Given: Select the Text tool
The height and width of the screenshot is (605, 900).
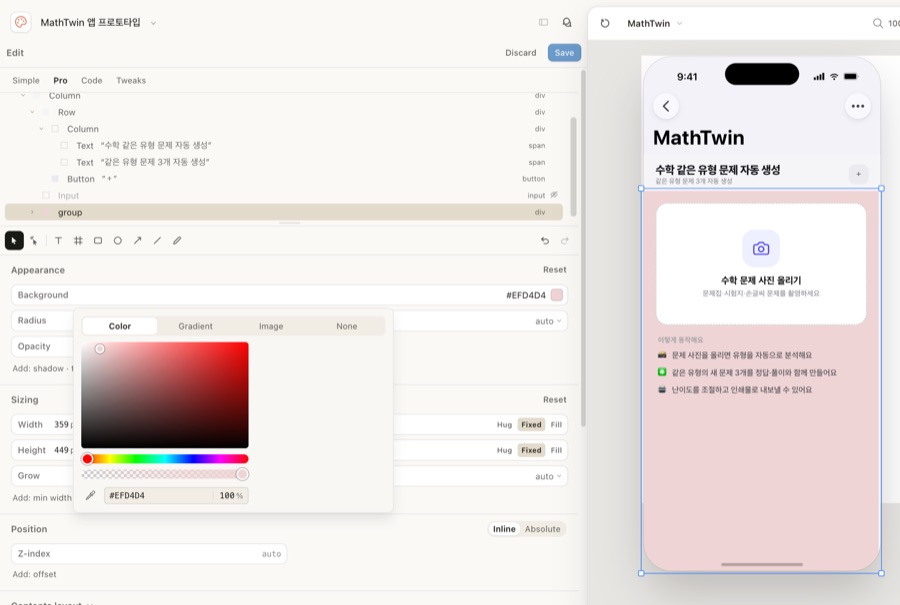Looking at the screenshot, I should coord(59,241).
